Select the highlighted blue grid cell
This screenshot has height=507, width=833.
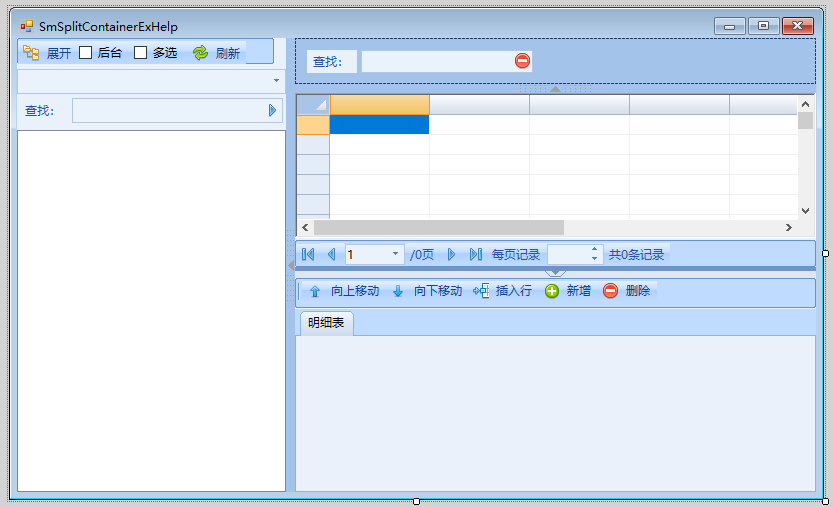(x=379, y=125)
